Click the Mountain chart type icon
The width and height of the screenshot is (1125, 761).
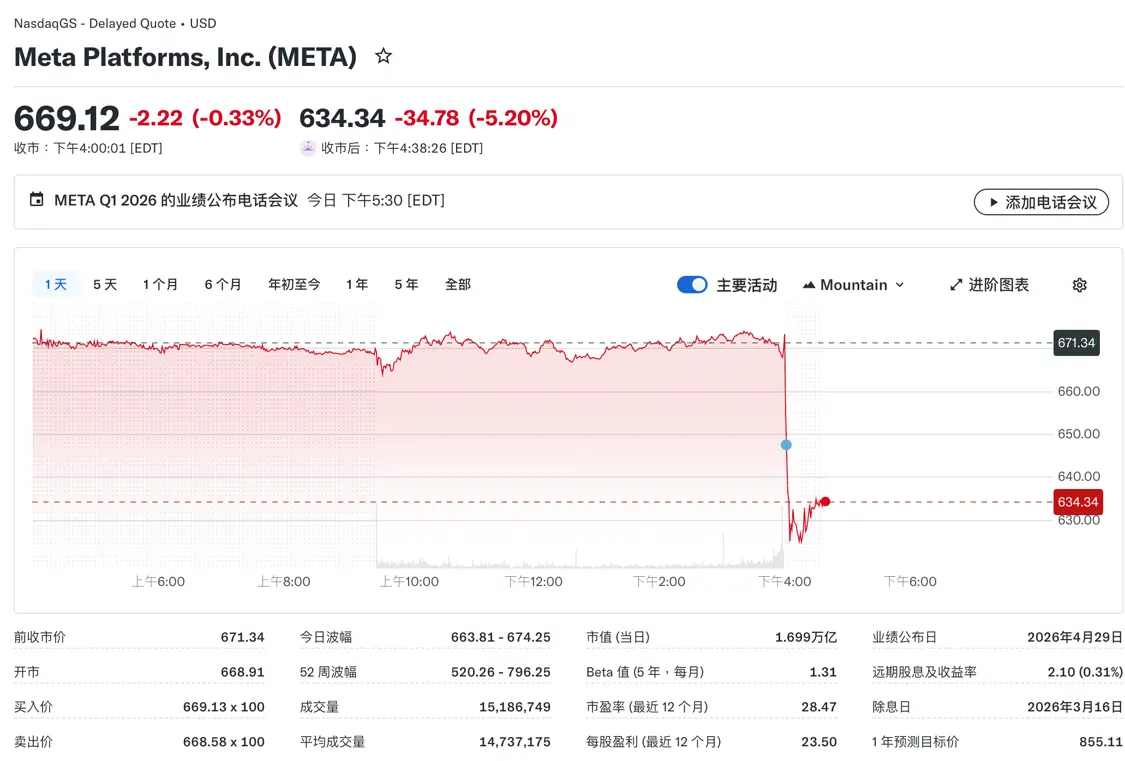point(808,284)
